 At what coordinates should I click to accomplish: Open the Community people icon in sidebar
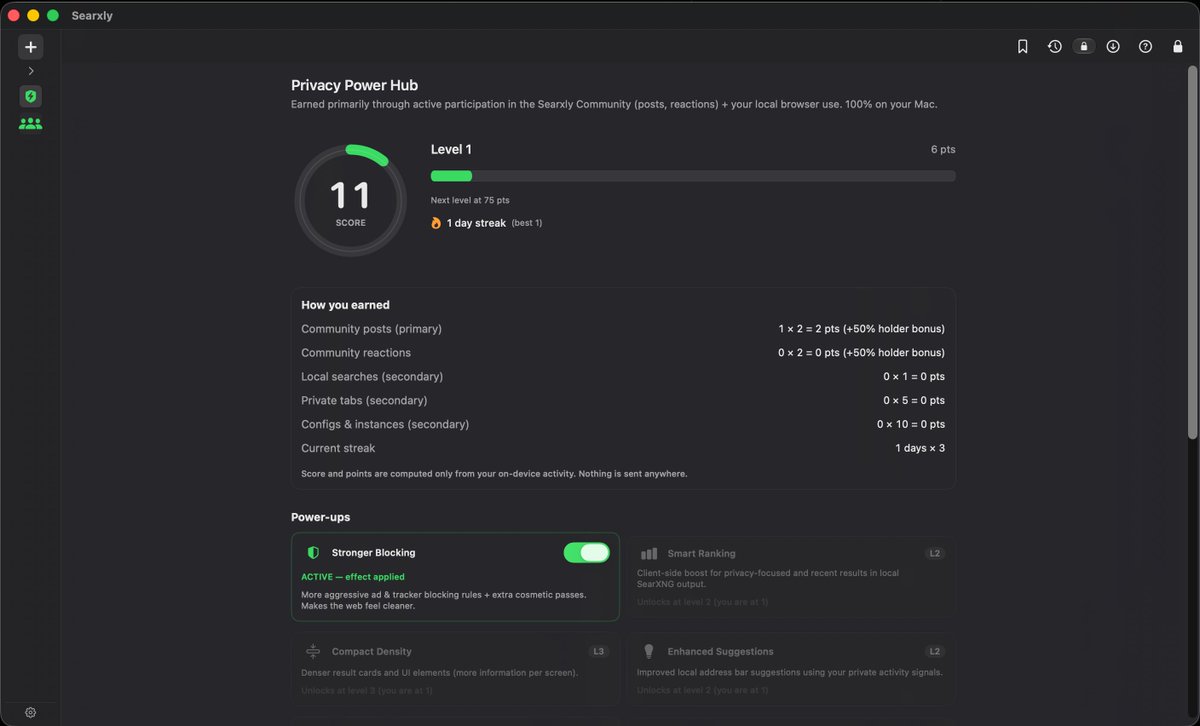pyautogui.click(x=31, y=124)
